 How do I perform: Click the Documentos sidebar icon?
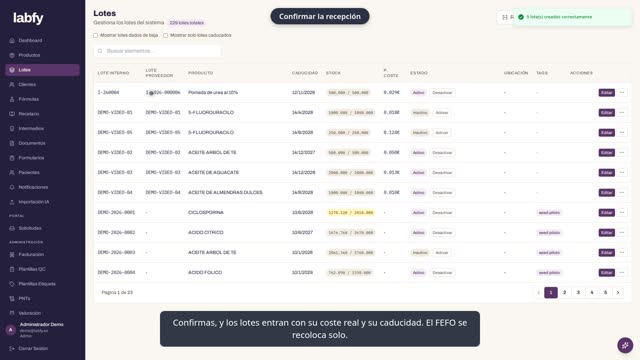coord(12,143)
